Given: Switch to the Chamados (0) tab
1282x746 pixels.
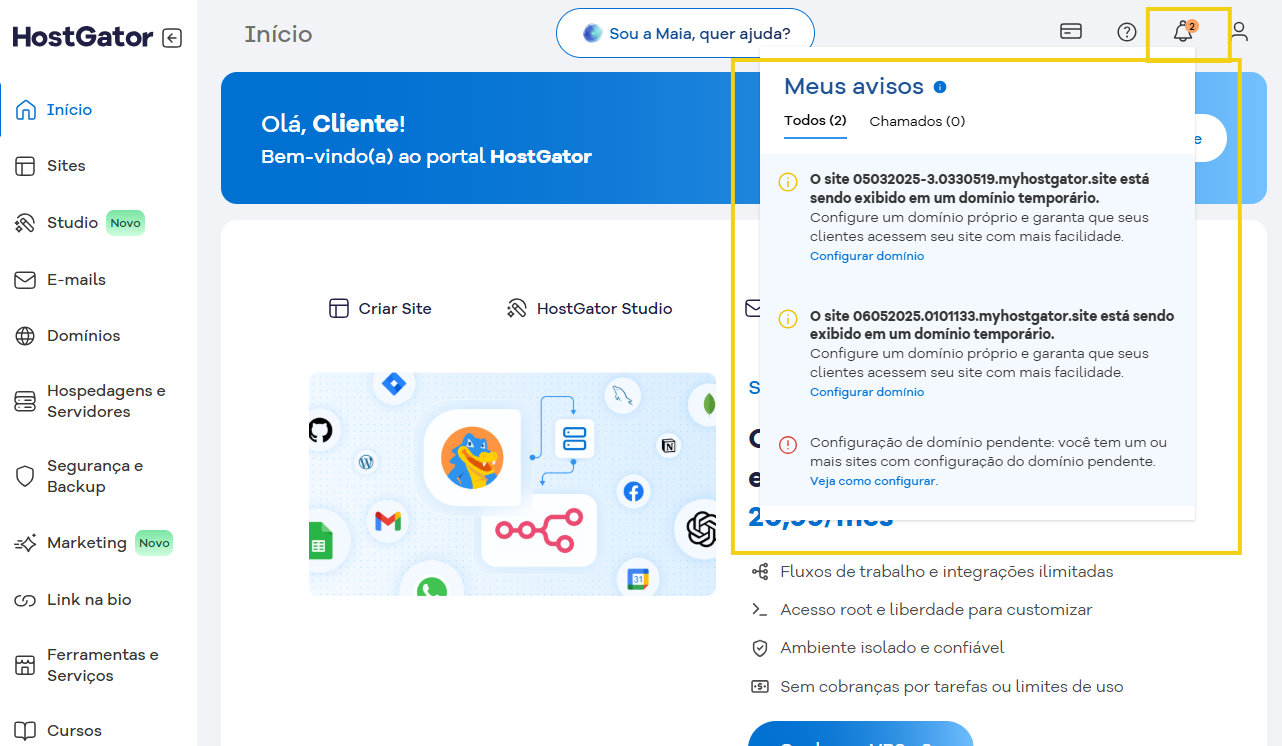Looking at the screenshot, I should (917, 121).
